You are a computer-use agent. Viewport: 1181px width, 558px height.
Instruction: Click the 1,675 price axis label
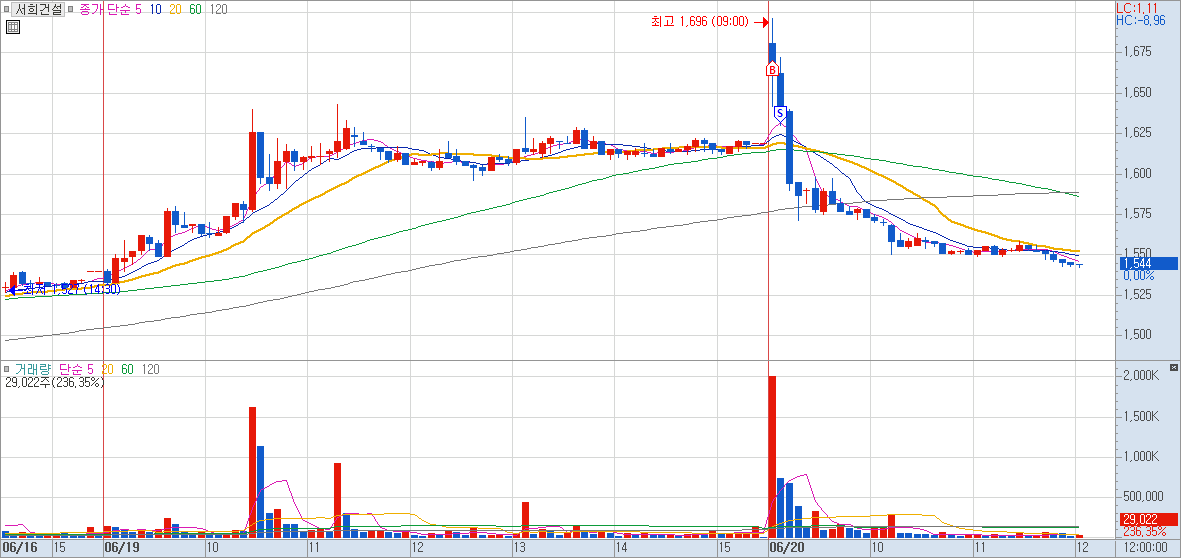(1137, 52)
